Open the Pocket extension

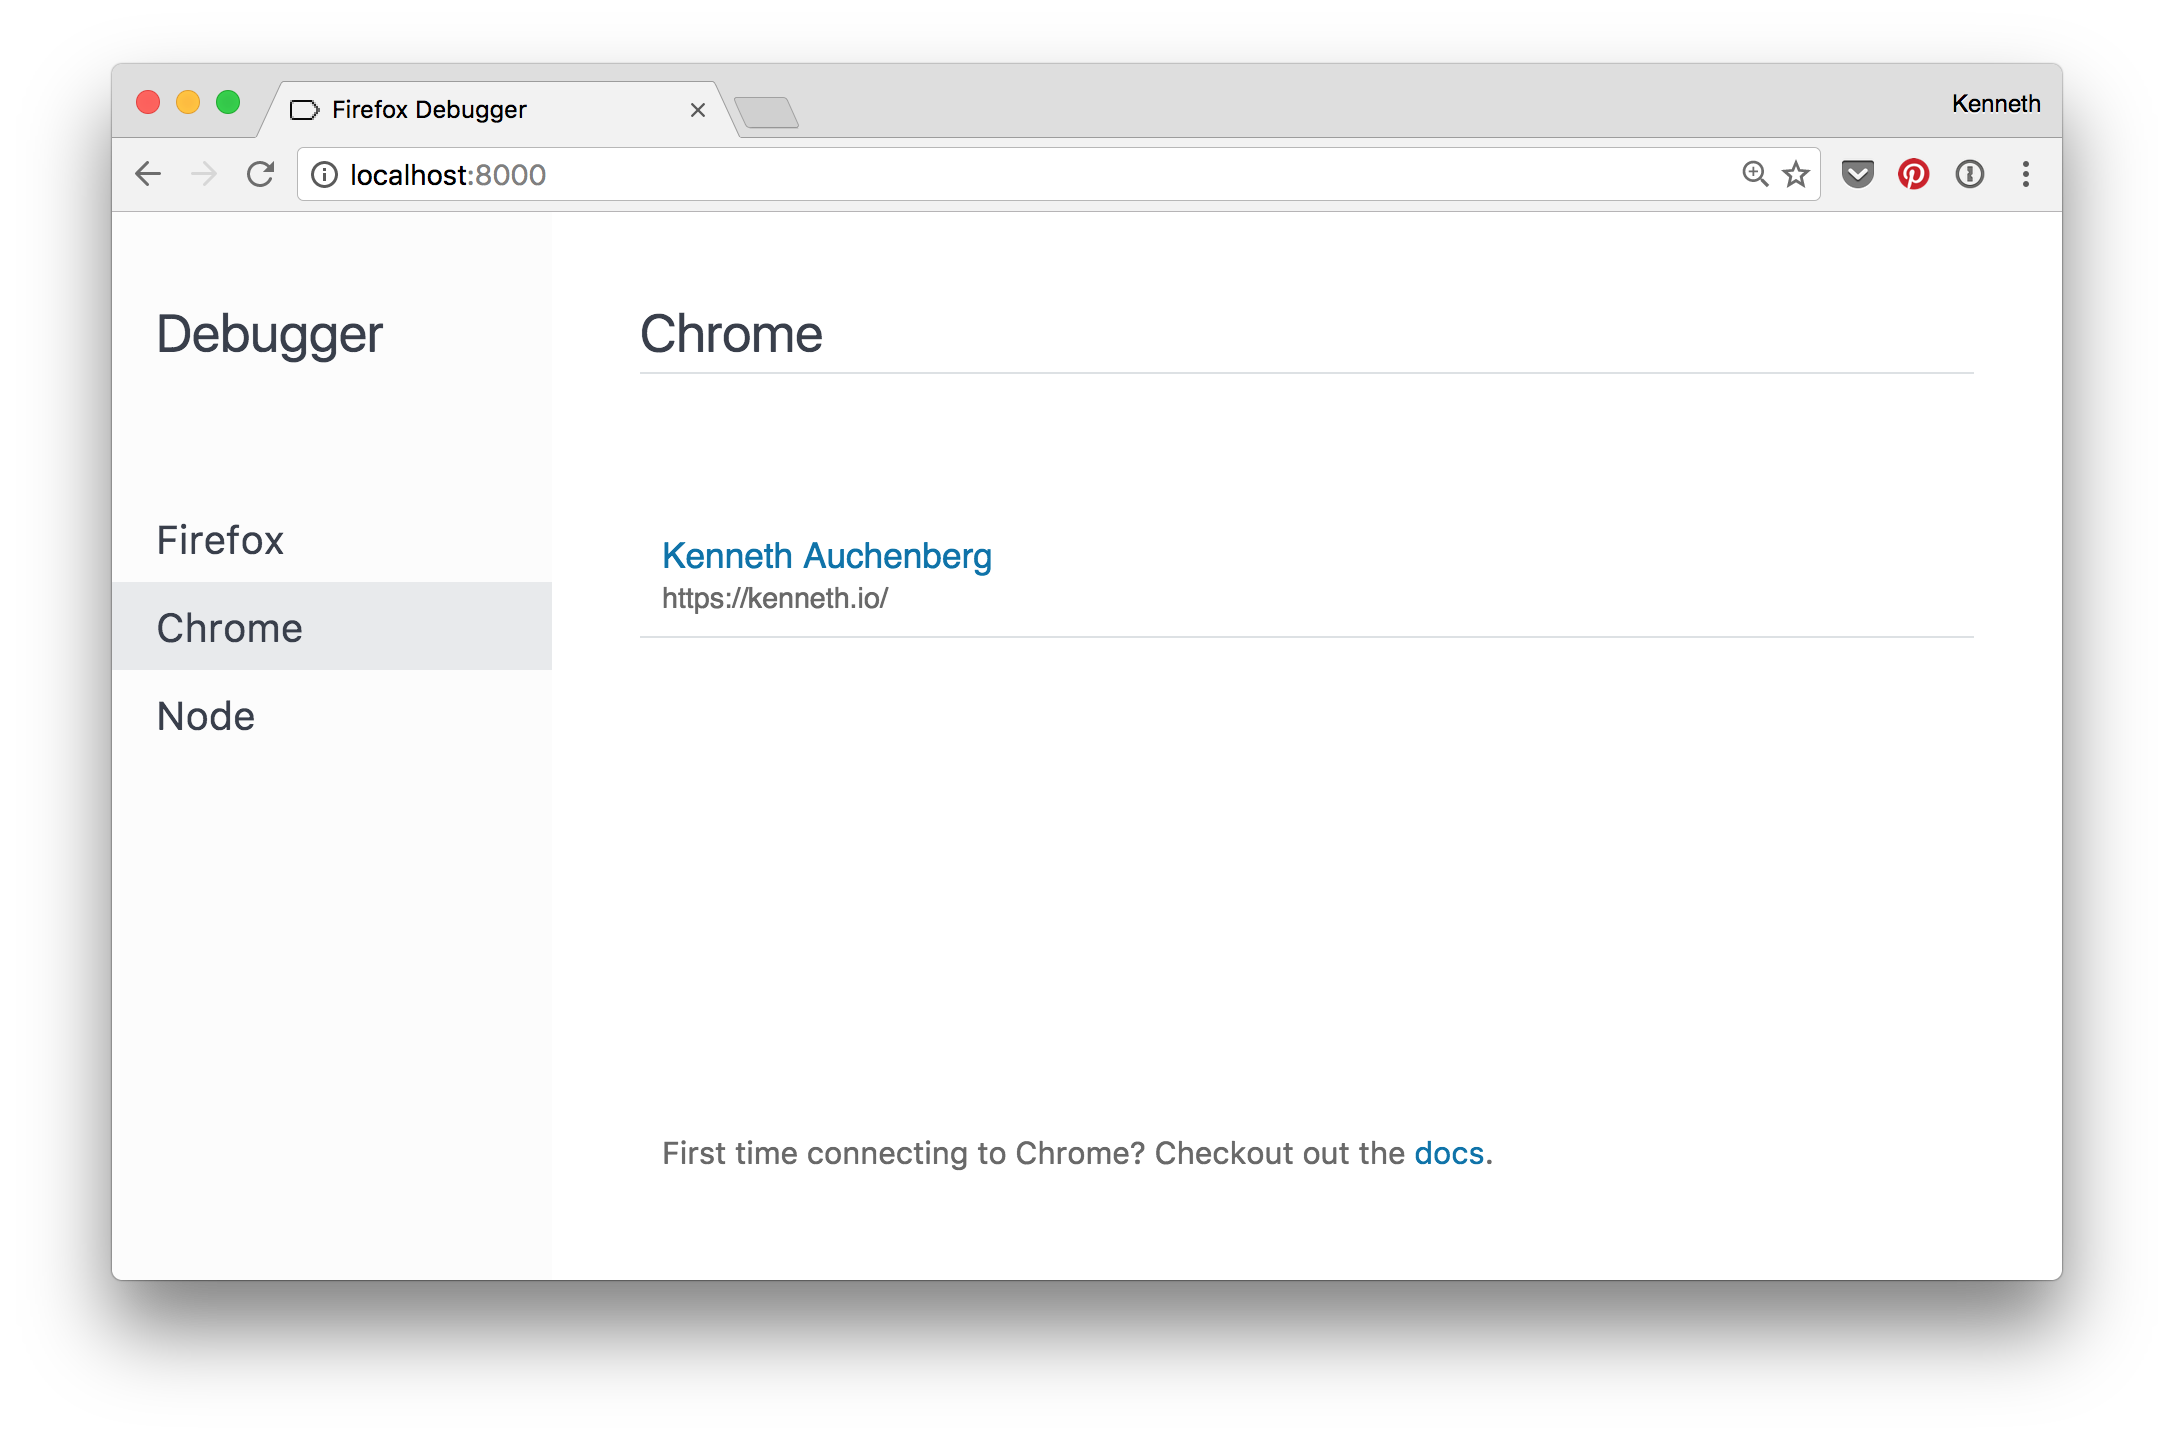pos(1857,174)
